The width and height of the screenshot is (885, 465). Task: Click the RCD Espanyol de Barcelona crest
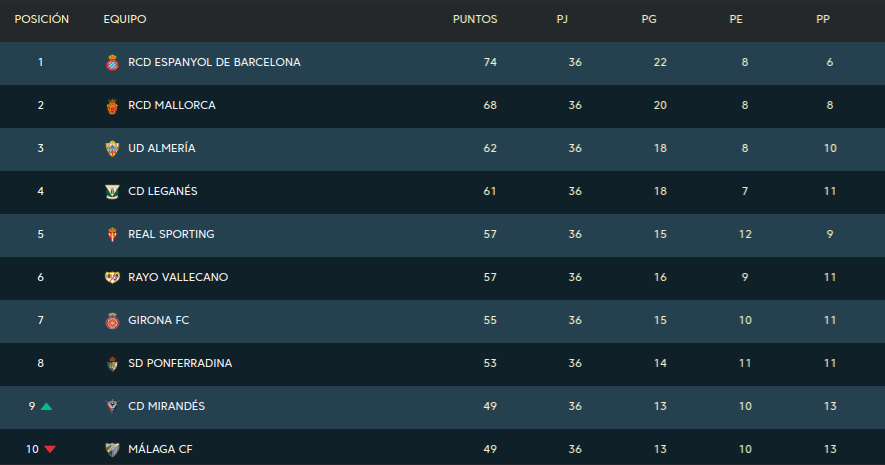tap(112, 63)
